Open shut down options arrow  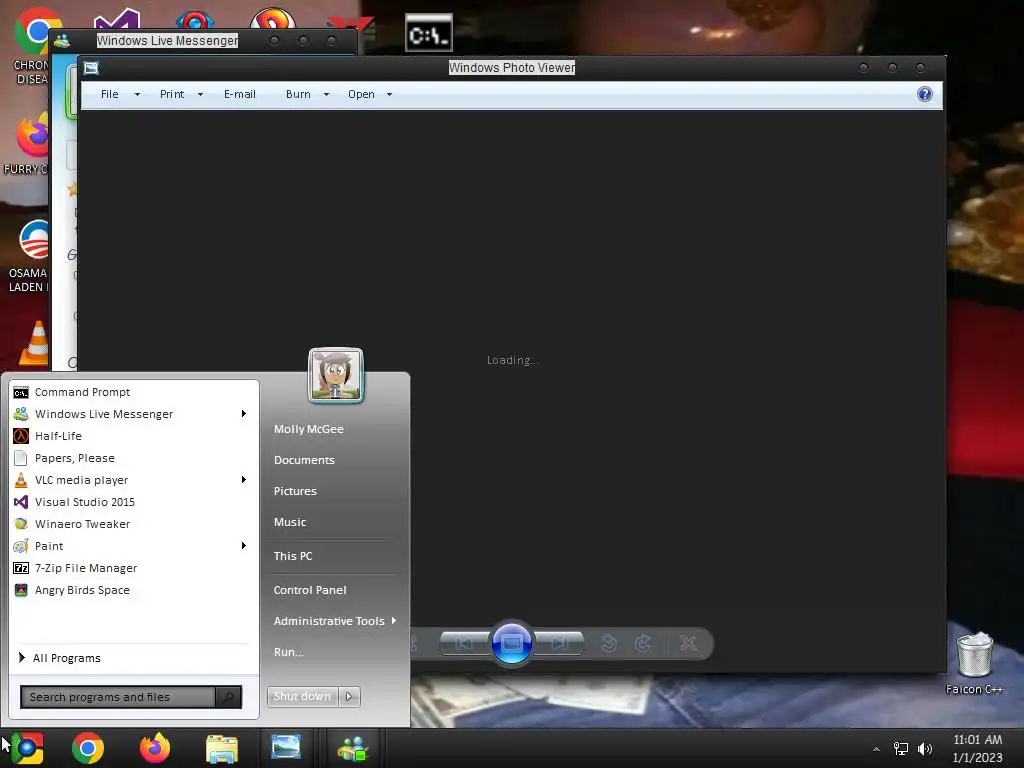click(349, 697)
